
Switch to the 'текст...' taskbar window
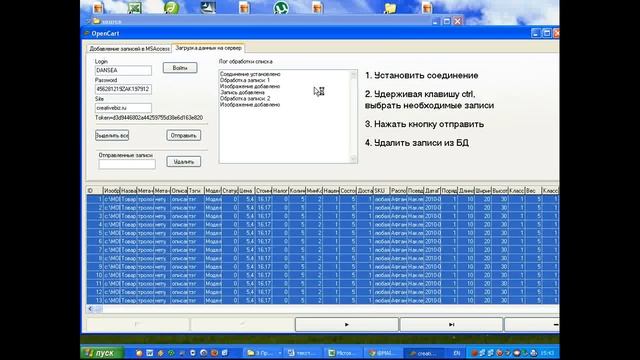pyautogui.click(x=304, y=353)
